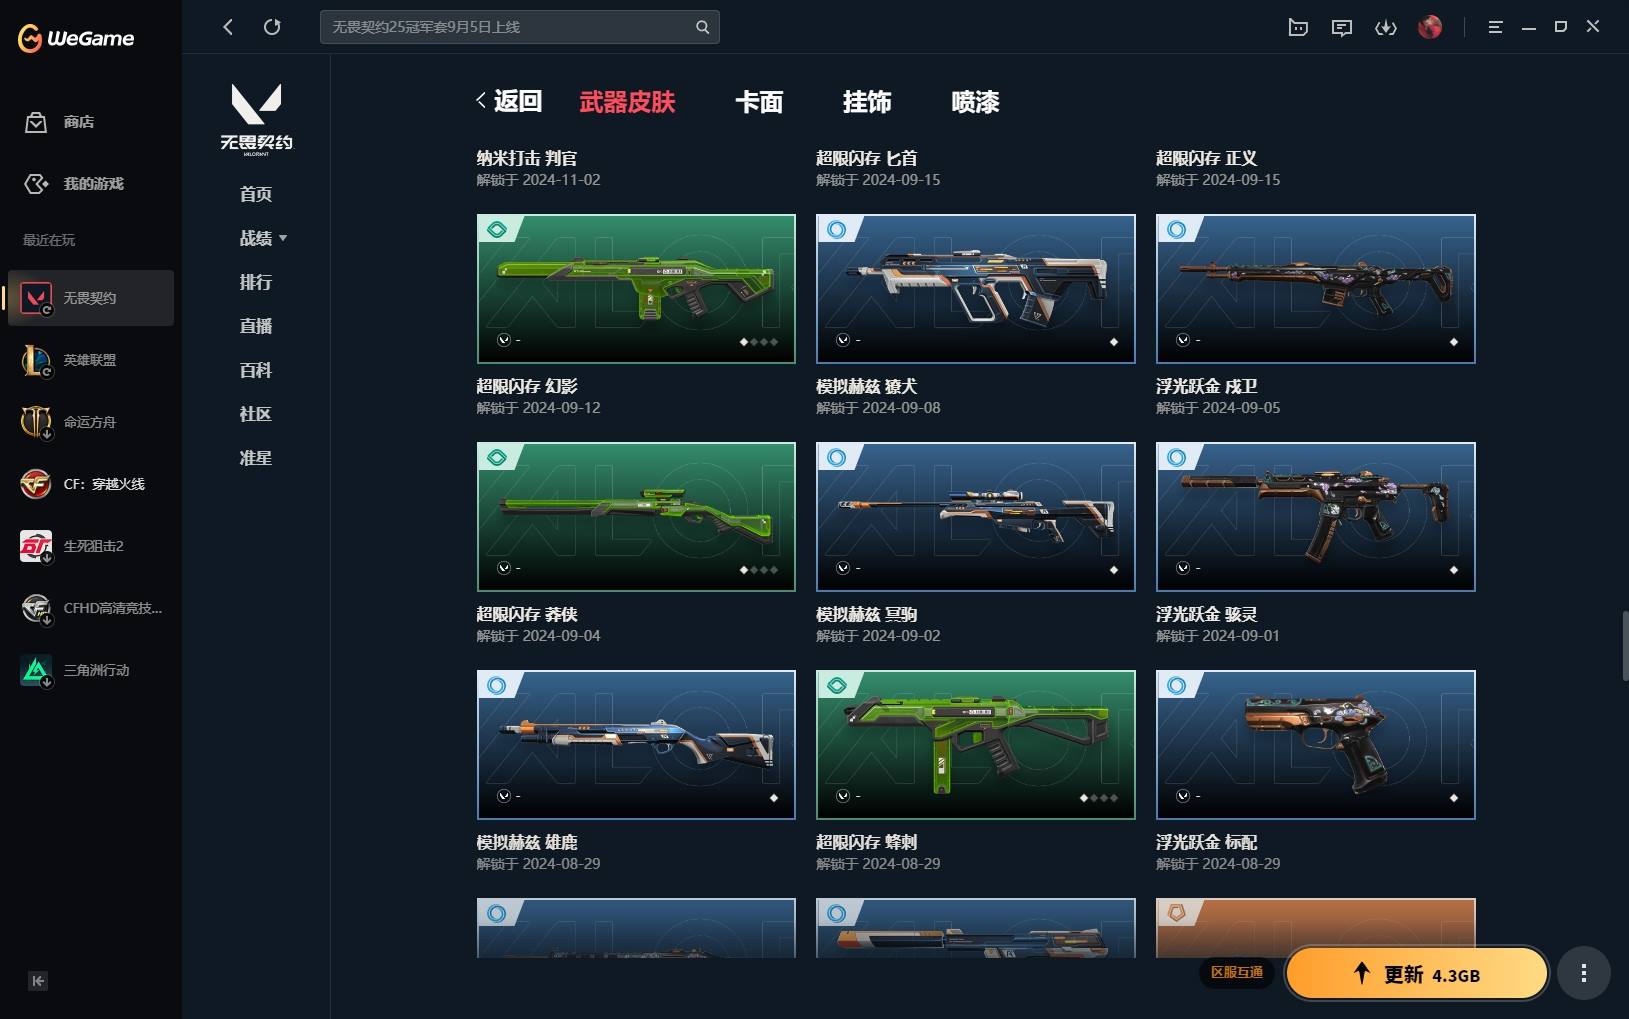Open 百科 in the game menu

click(256, 370)
